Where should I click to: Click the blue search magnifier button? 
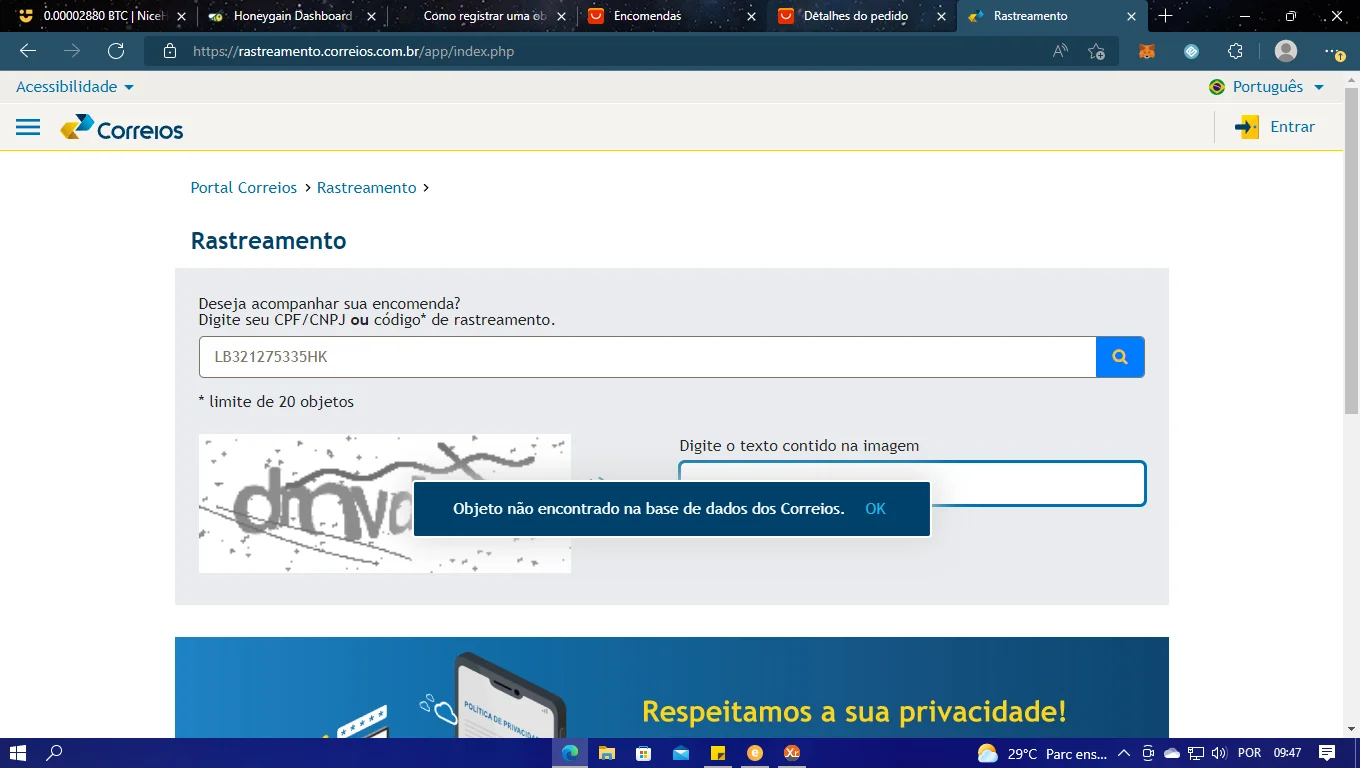[1120, 357]
